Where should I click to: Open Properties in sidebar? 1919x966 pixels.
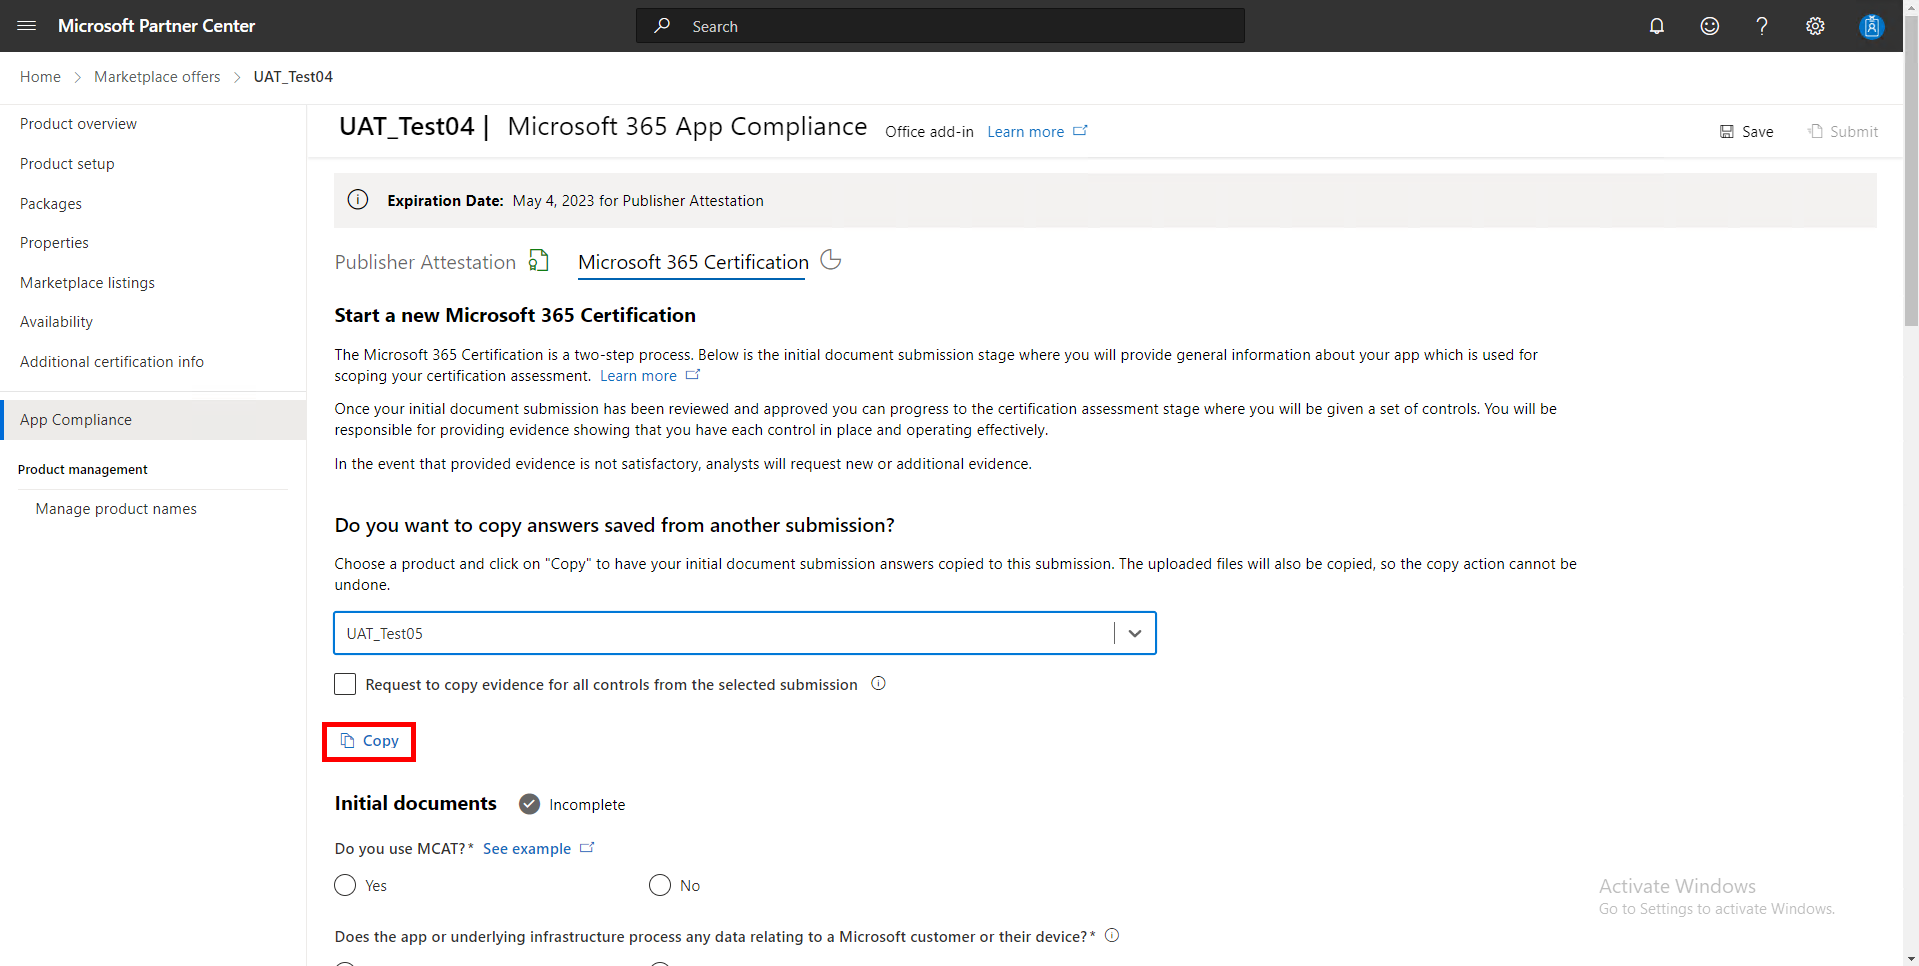point(54,243)
